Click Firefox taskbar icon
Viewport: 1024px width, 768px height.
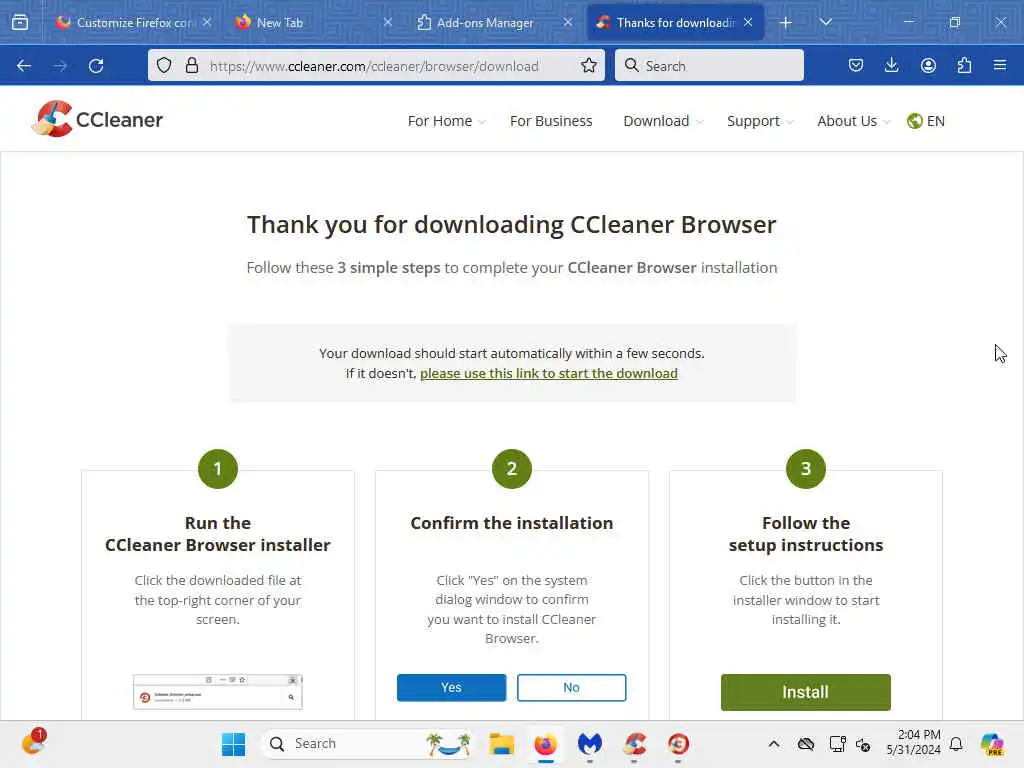[545, 744]
